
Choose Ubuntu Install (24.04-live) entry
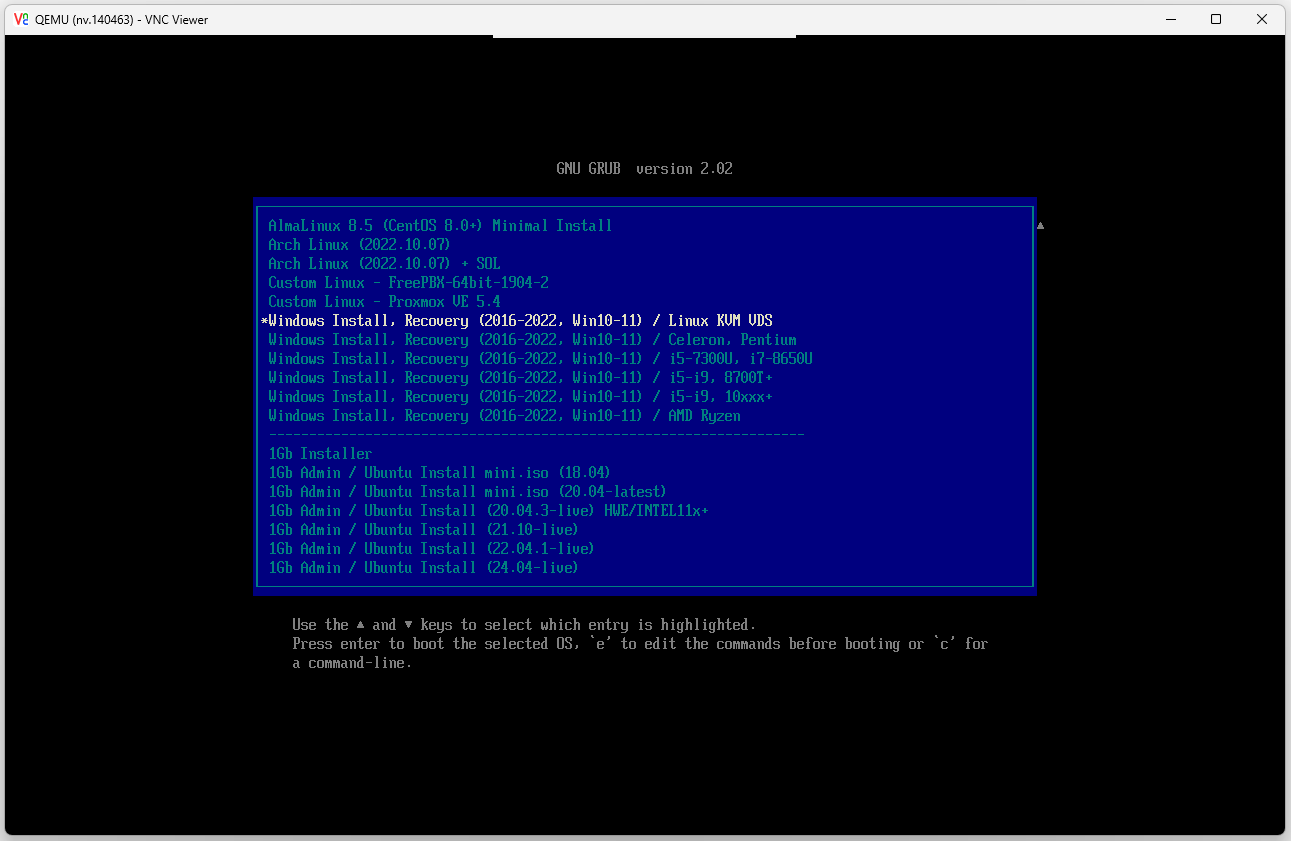pos(423,568)
